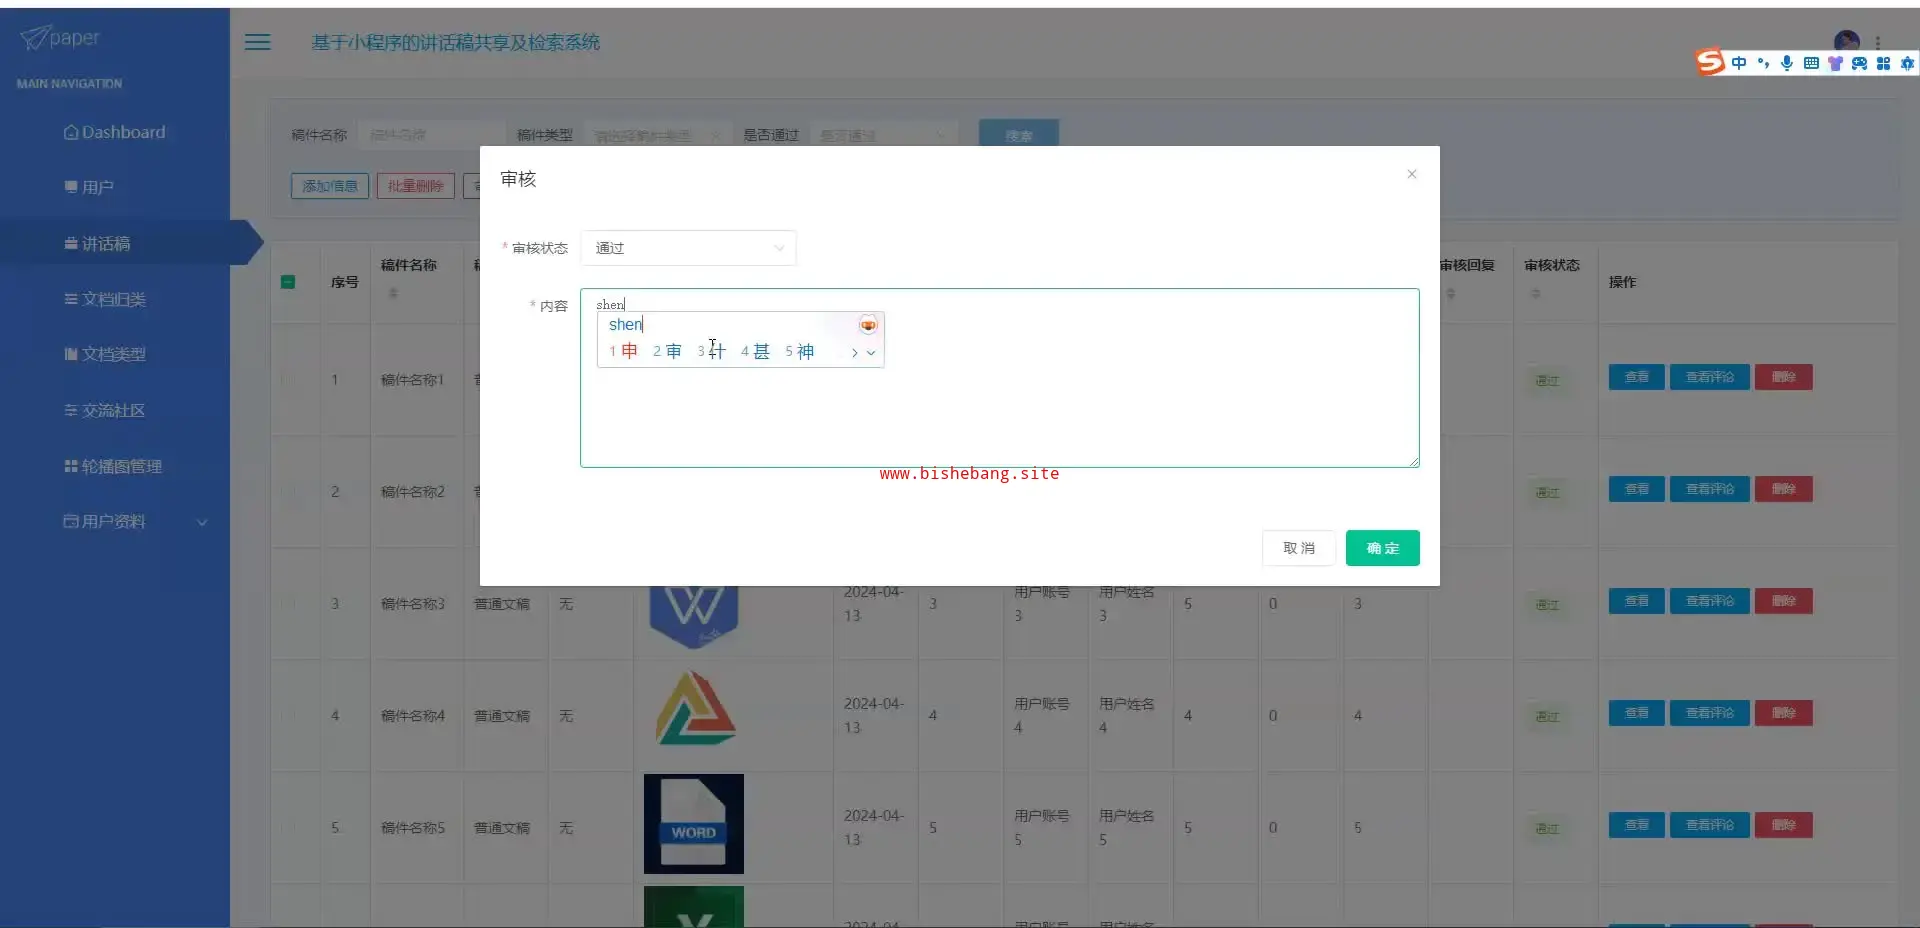The image size is (1920, 928).
Task: Expand the IME candidate list with the down chevron
Action: click(x=871, y=352)
